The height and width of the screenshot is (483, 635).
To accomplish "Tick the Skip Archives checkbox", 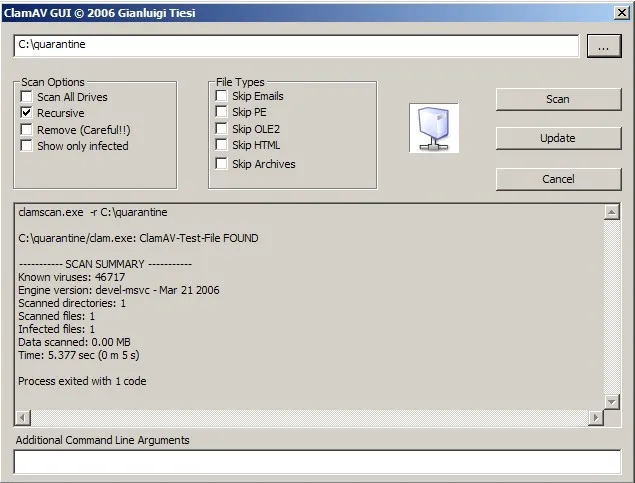I will pyautogui.click(x=221, y=164).
